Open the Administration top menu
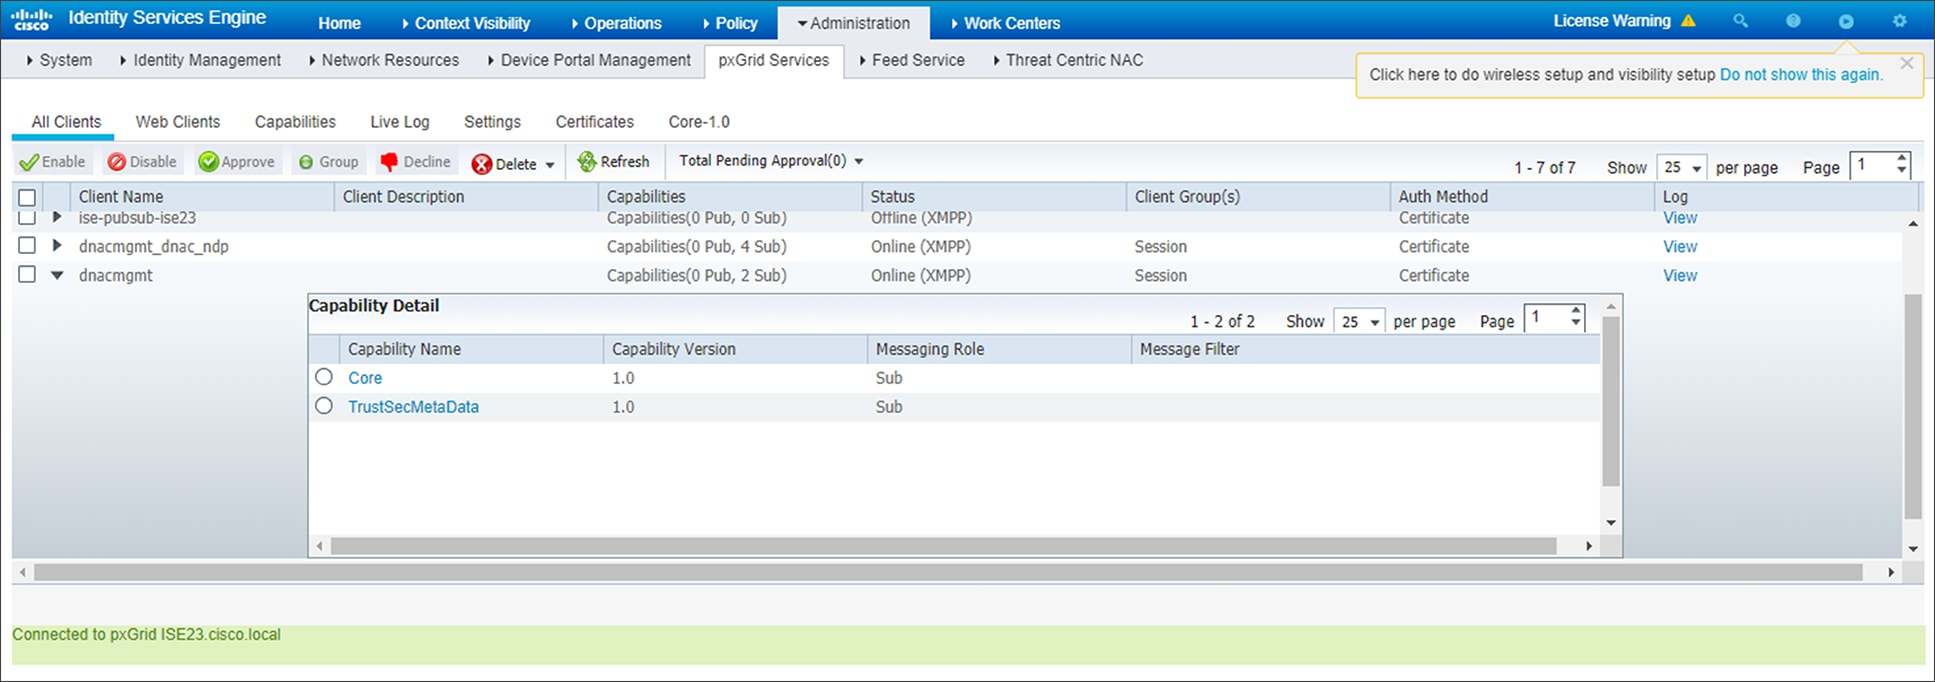Viewport: 1935px width, 682px height. [853, 23]
